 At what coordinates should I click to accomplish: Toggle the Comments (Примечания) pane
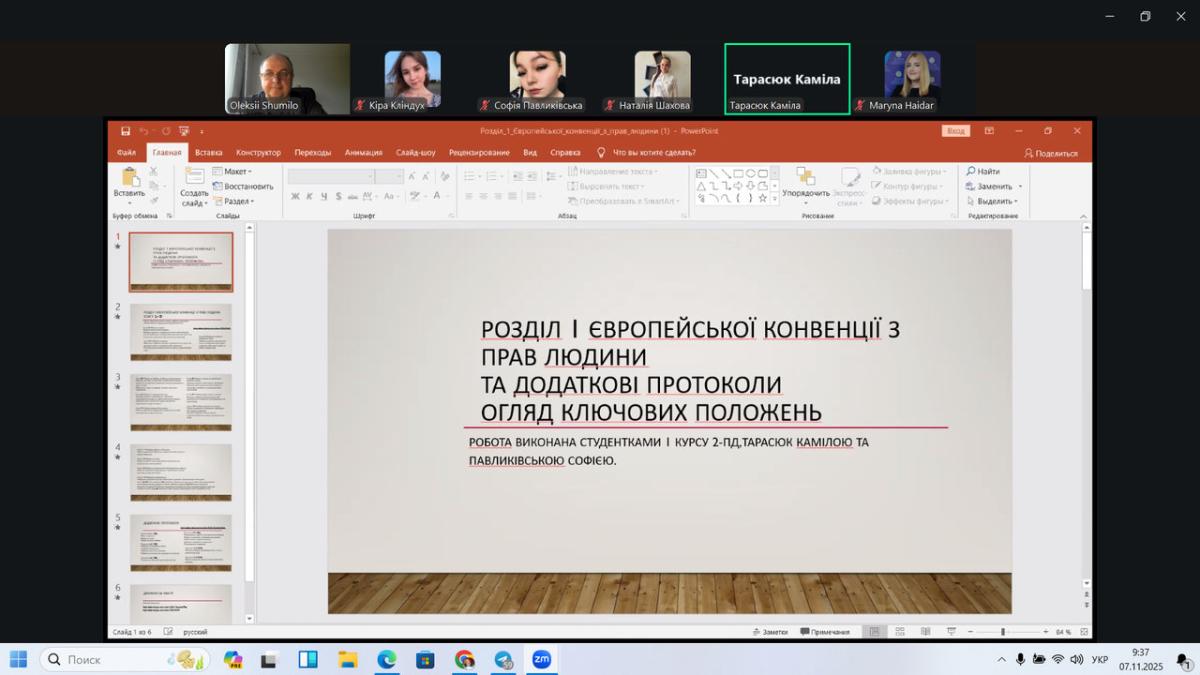tap(824, 632)
